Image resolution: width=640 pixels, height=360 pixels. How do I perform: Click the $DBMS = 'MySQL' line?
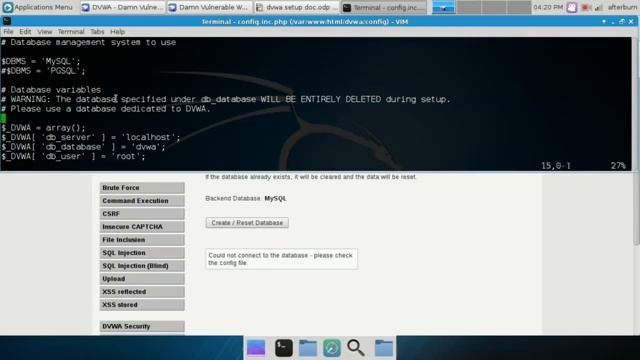[41, 61]
